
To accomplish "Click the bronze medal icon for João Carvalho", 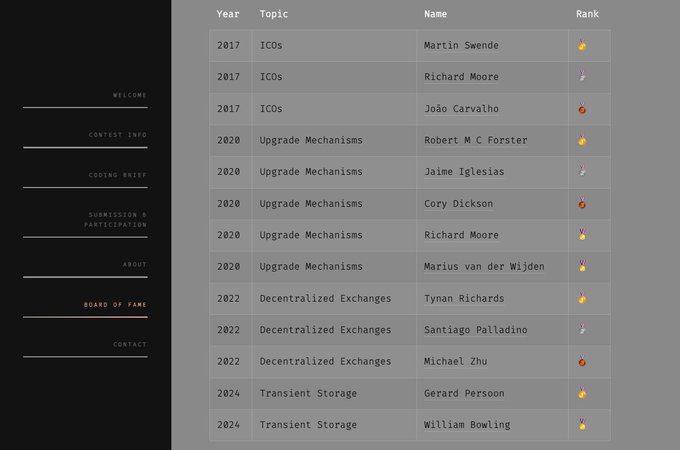I will 582,108.
